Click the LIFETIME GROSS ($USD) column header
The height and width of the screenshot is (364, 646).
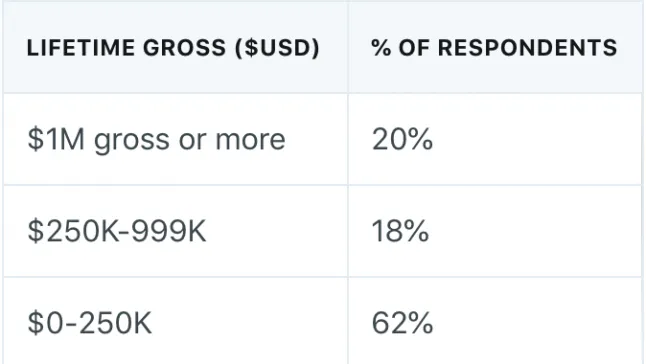pyautogui.click(x=176, y=47)
